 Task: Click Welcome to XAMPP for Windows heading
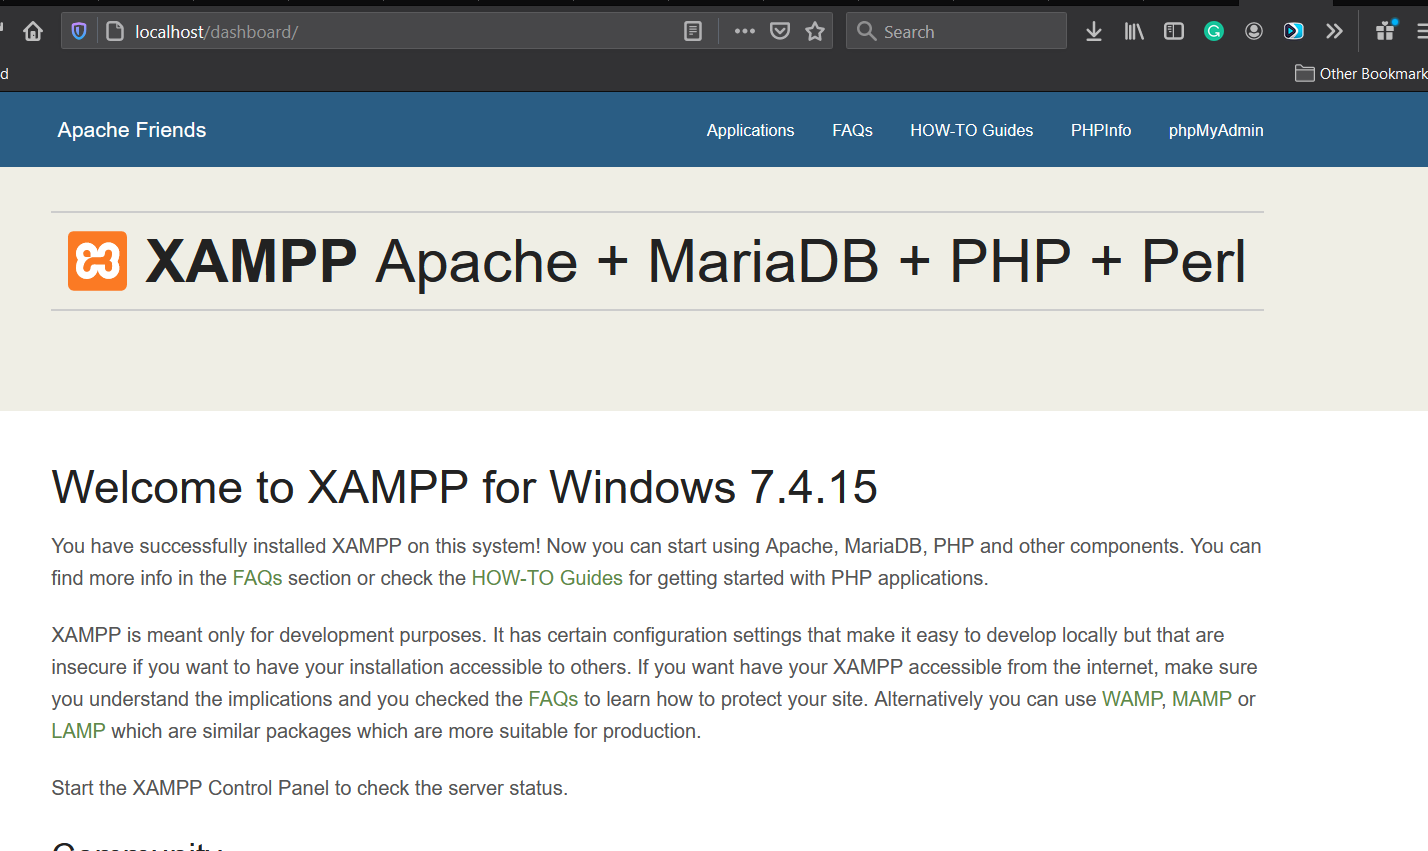point(464,487)
